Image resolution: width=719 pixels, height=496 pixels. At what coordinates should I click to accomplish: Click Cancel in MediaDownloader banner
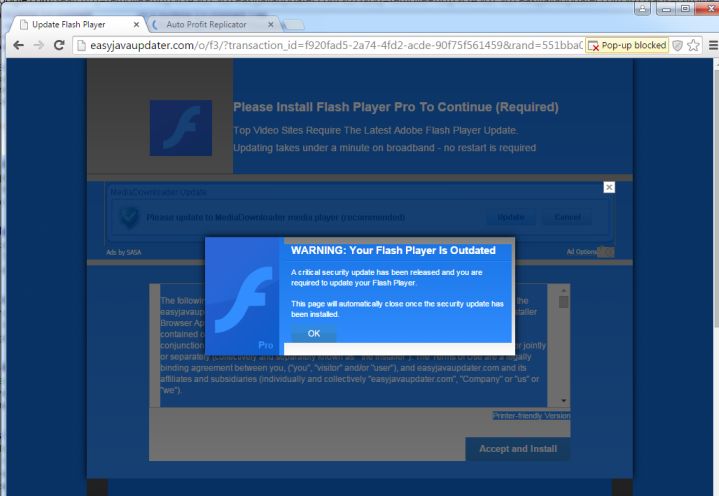pyautogui.click(x=568, y=217)
